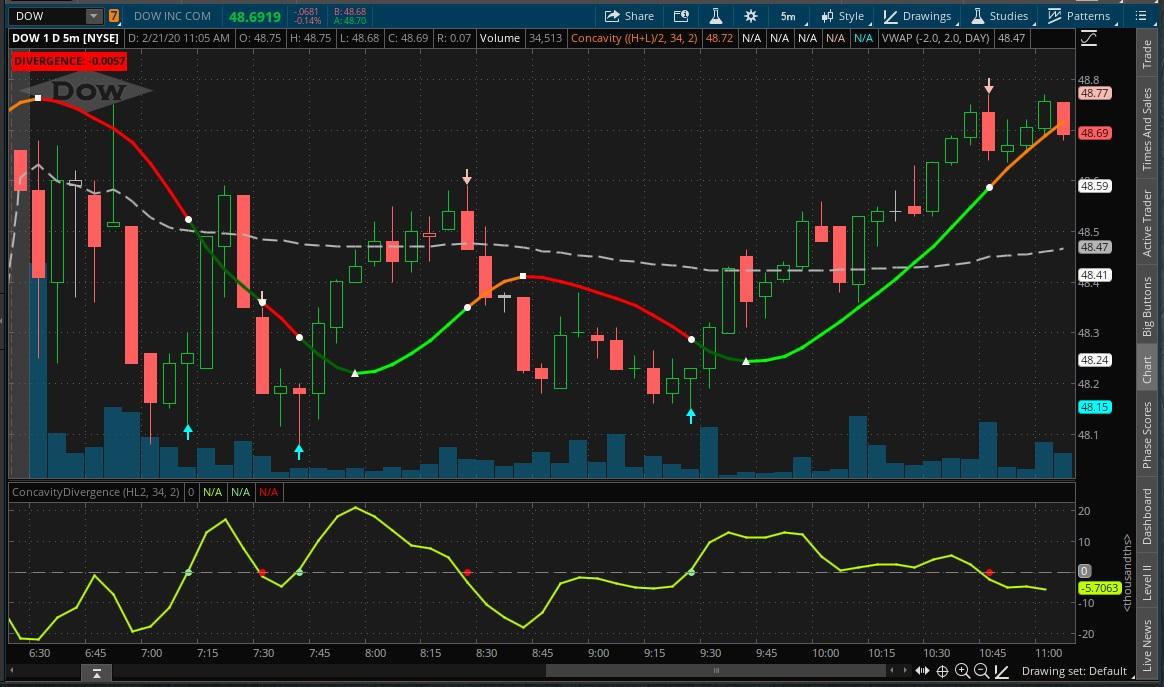Click the pink down arrow signal near 8:25
Image resolution: width=1164 pixels, height=687 pixels.
(467, 176)
